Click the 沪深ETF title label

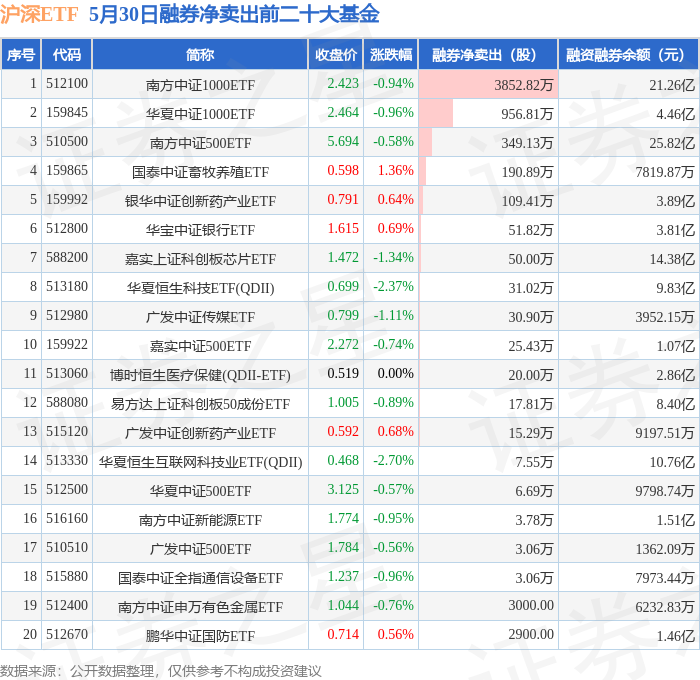[39, 14]
